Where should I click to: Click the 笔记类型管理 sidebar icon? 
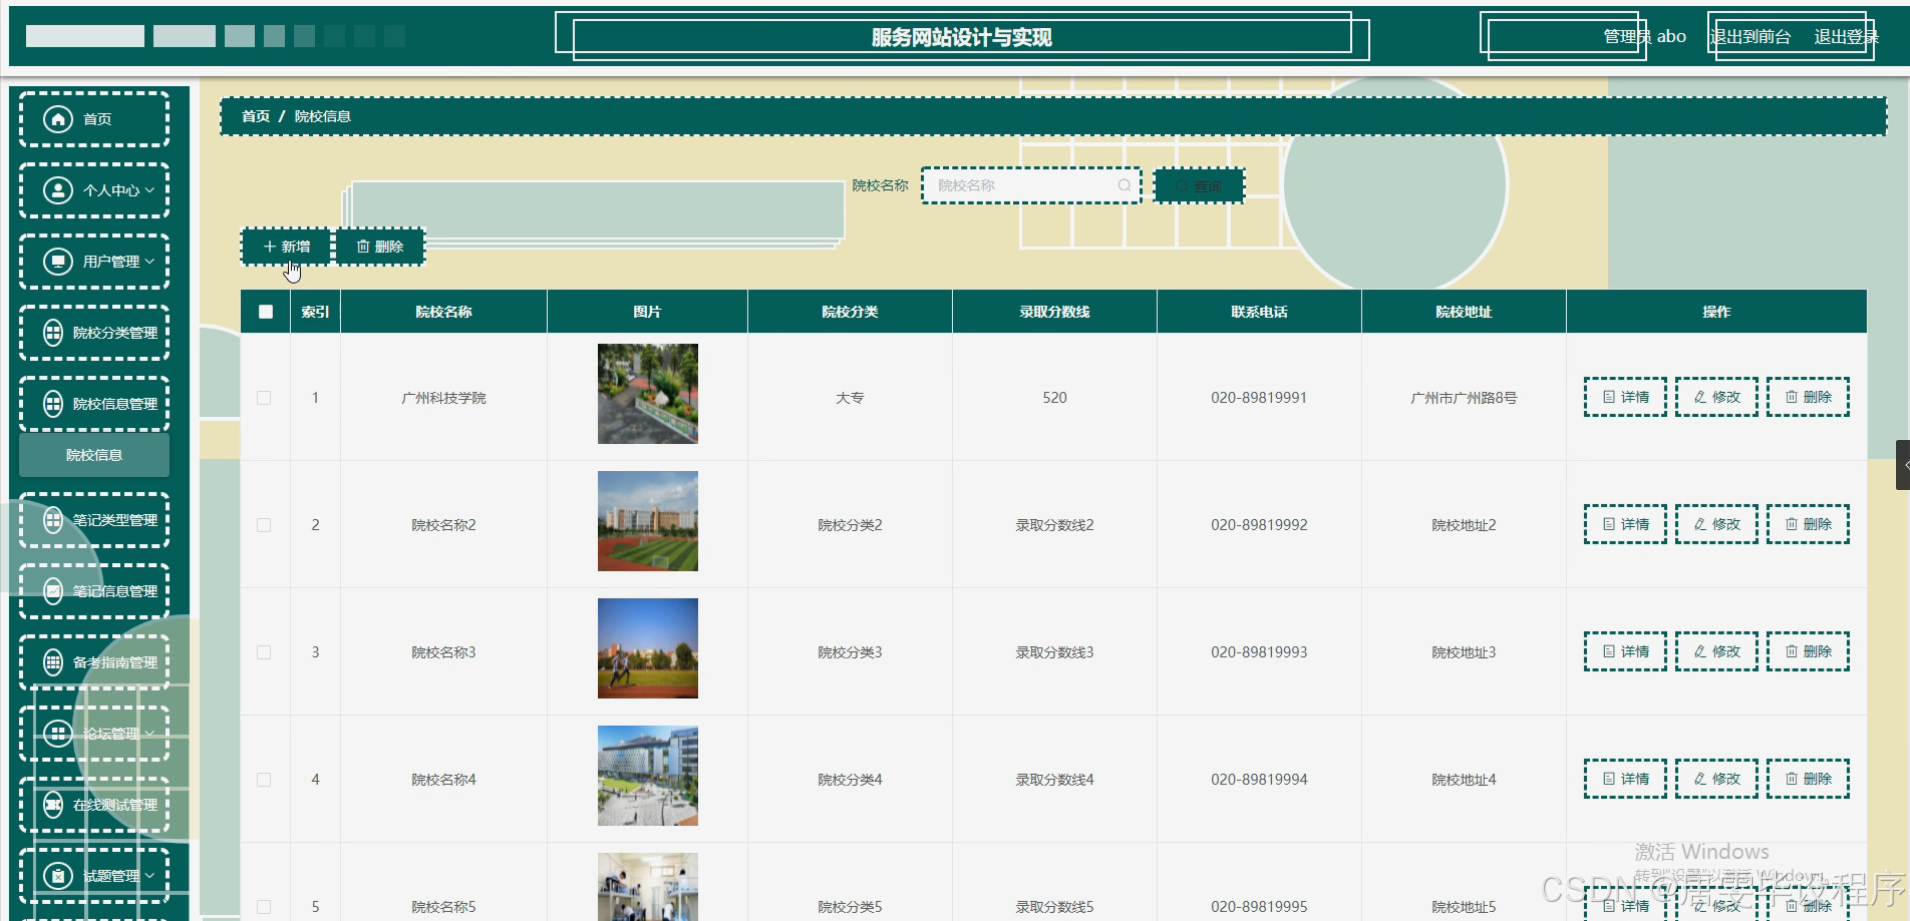point(53,520)
